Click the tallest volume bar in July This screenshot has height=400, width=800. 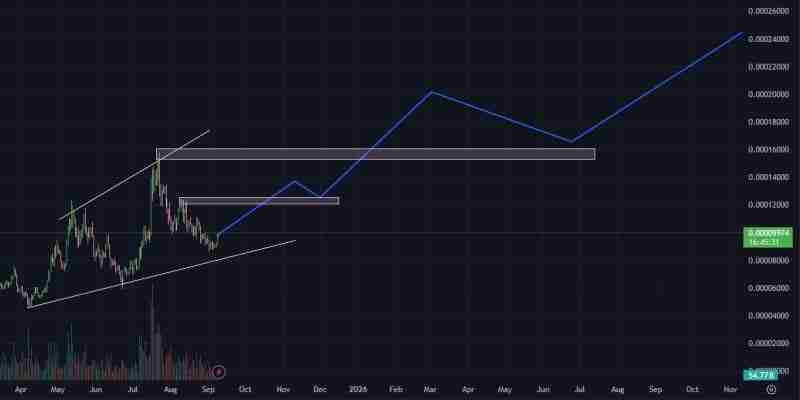point(152,320)
